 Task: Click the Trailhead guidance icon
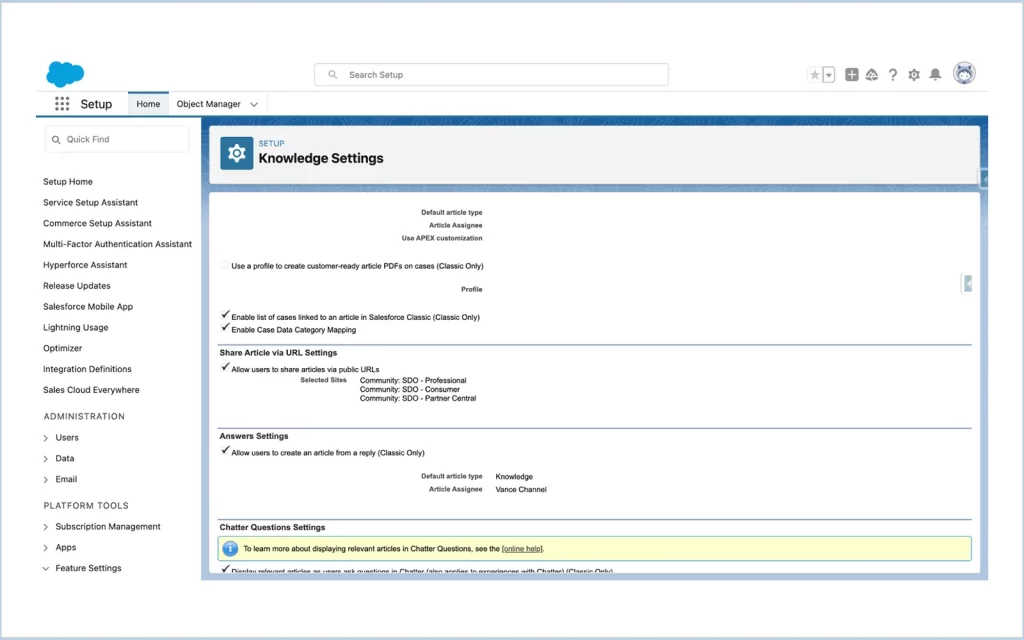click(x=872, y=74)
